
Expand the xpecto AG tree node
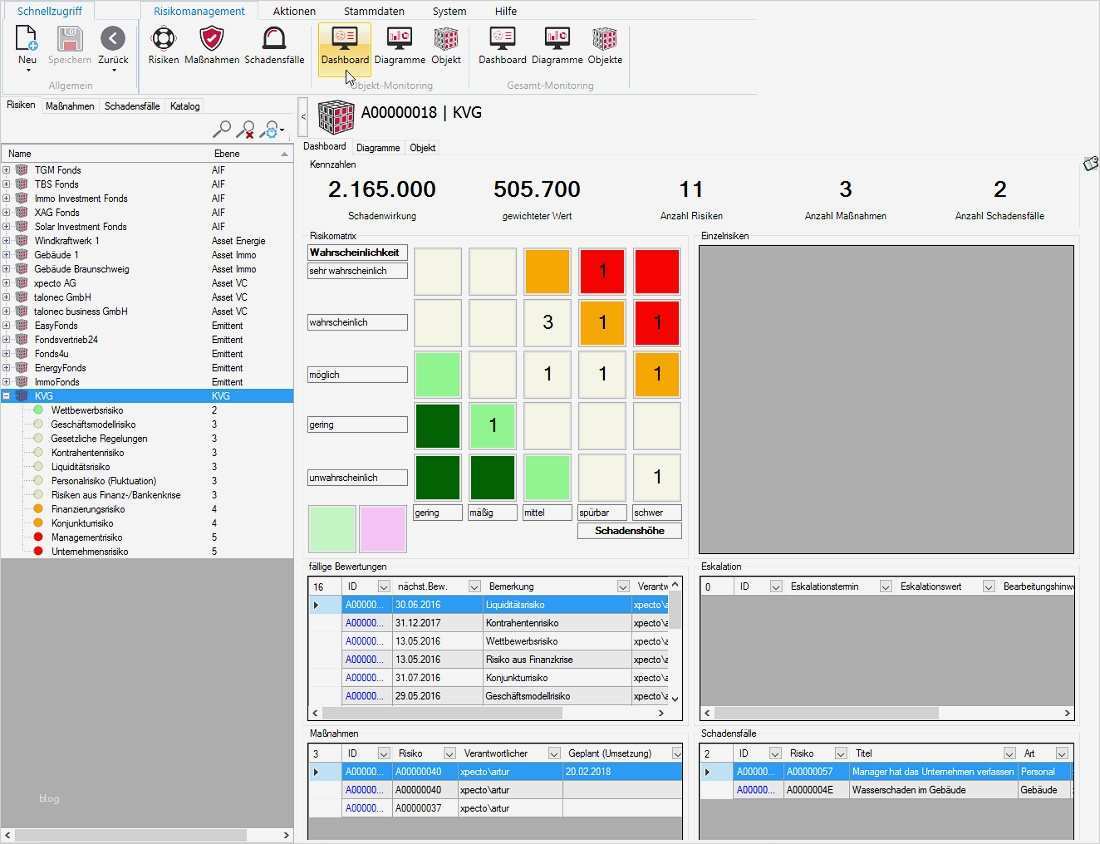(6, 283)
